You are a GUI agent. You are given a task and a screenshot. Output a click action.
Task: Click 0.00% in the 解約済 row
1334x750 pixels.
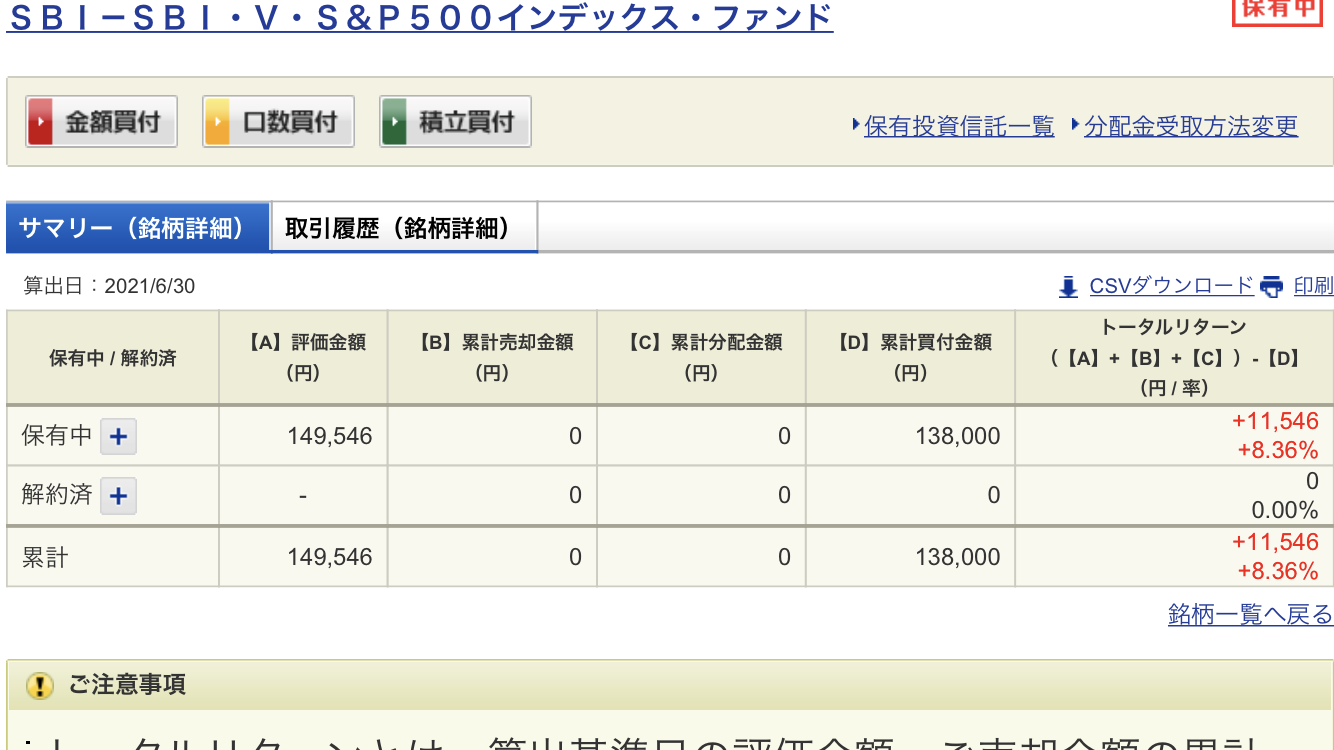(1285, 510)
